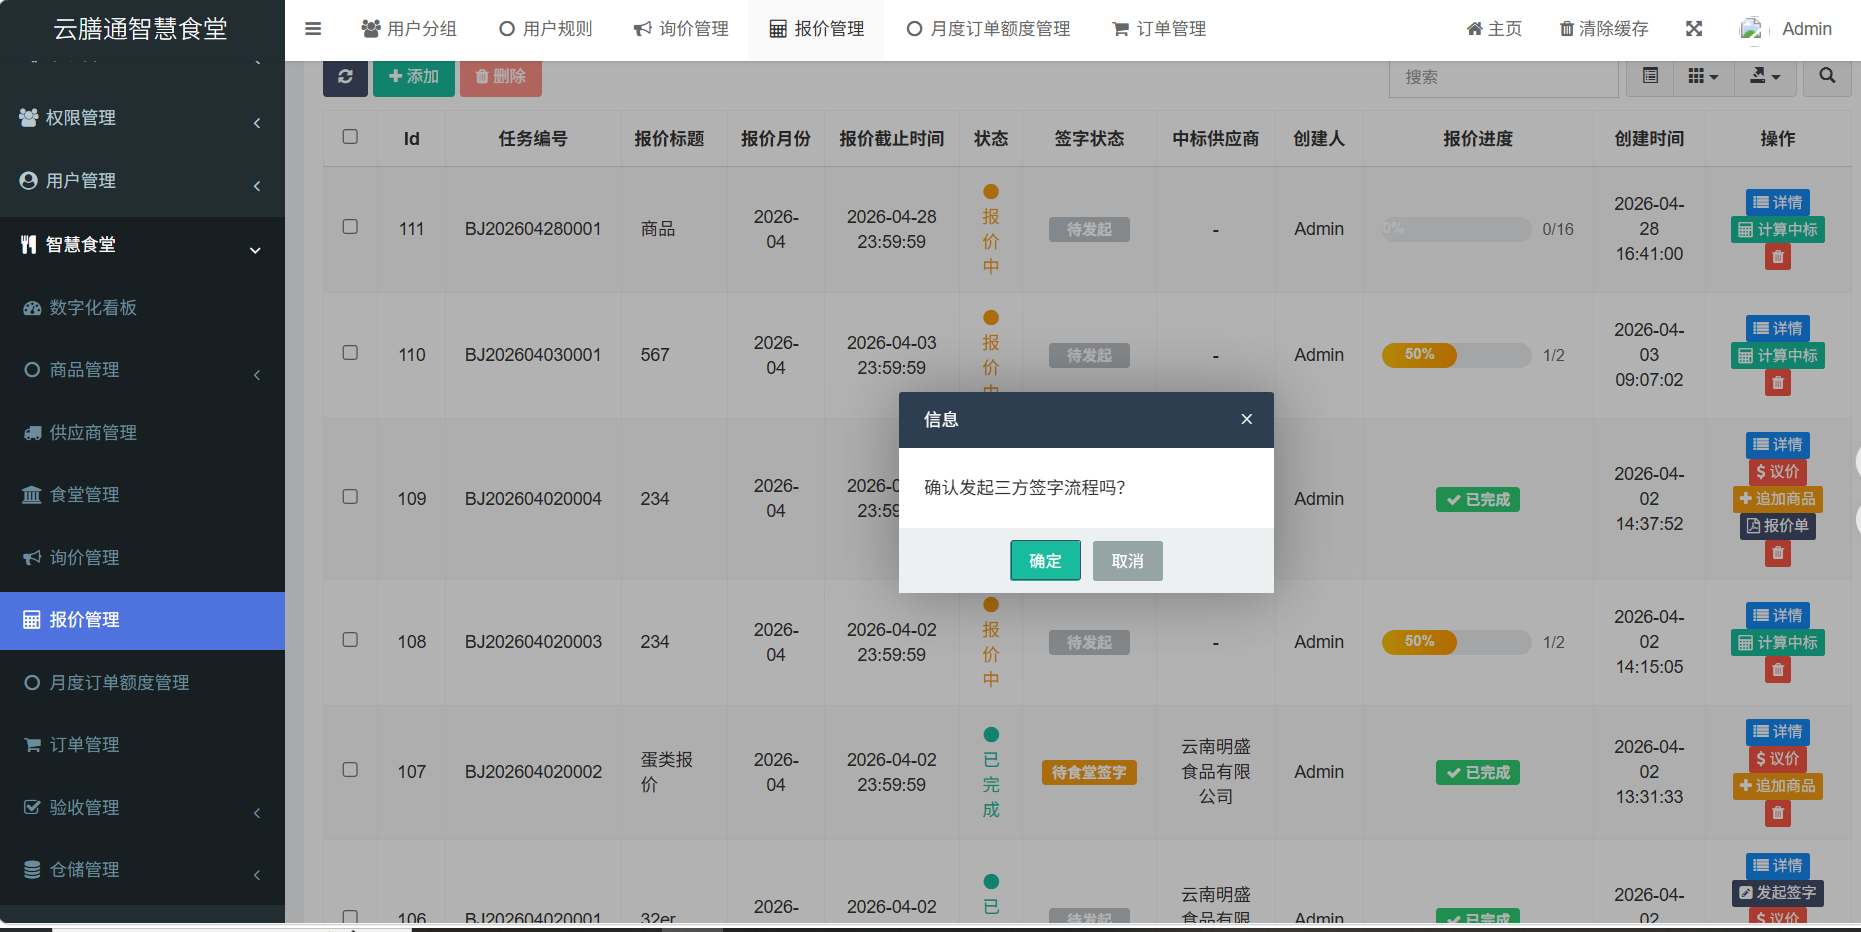Expand the 权限管理 sidebar menu
This screenshot has width=1861, height=932.
[141, 118]
